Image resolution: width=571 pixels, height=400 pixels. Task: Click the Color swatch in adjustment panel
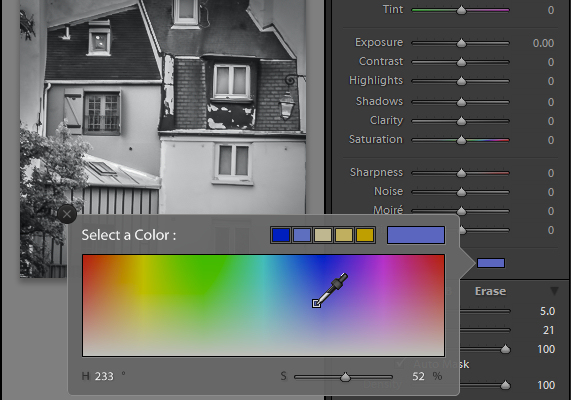(491, 263)
